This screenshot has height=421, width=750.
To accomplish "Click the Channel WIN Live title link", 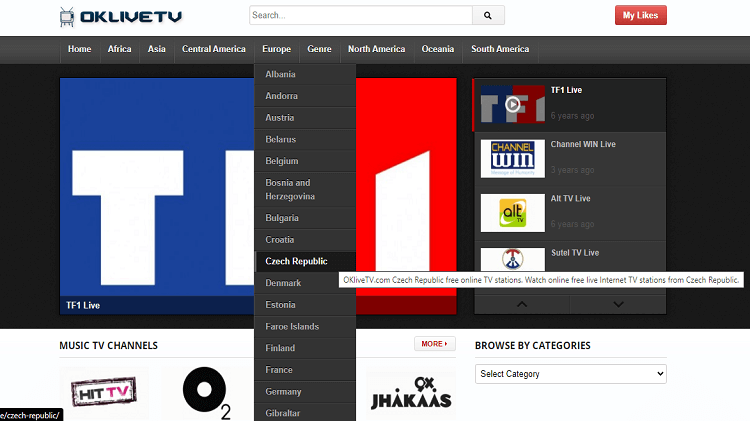I will [583, 144].
